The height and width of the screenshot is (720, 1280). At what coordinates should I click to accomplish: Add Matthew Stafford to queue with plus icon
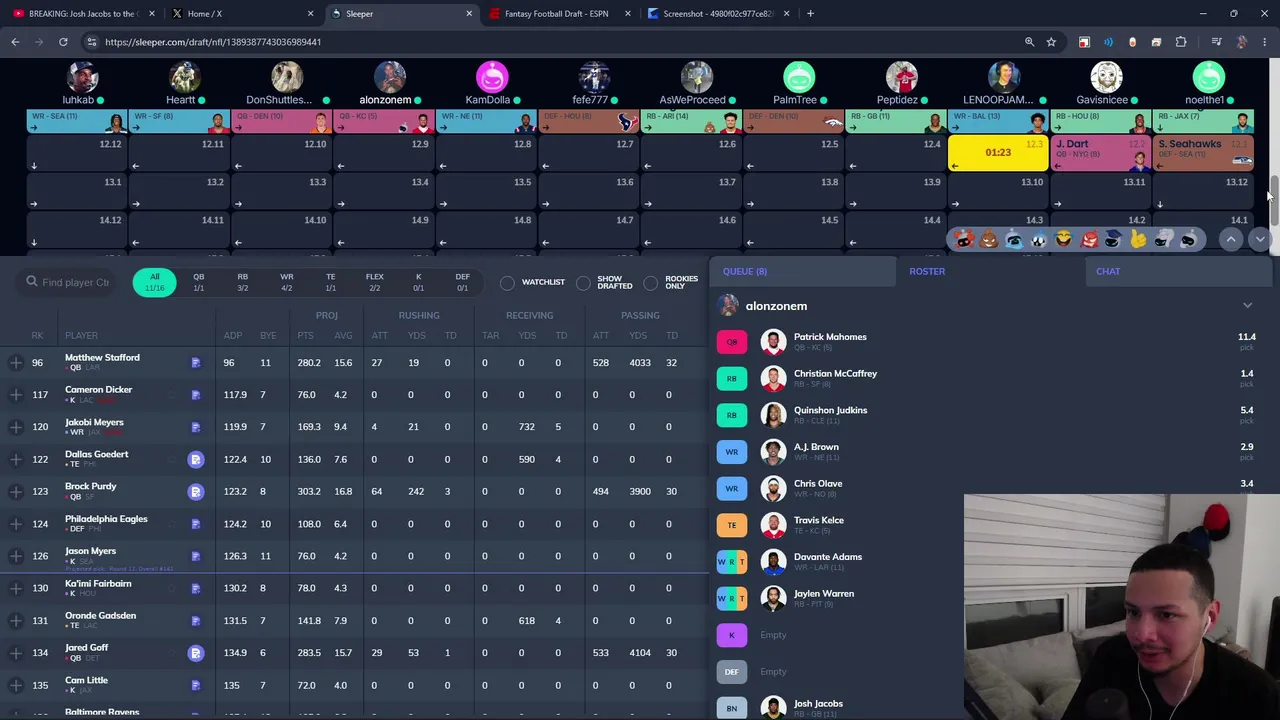pos(16,363)
